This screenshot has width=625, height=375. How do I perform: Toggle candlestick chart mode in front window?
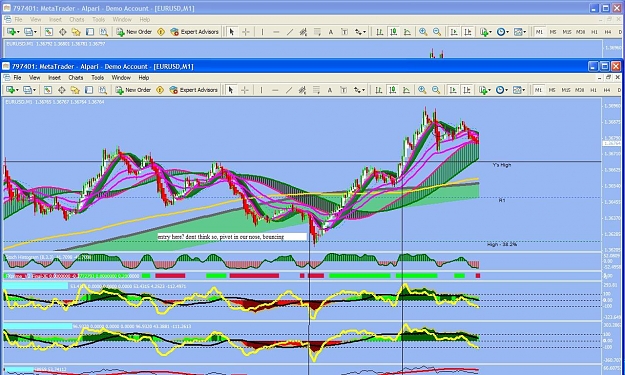tap(392, 90)
